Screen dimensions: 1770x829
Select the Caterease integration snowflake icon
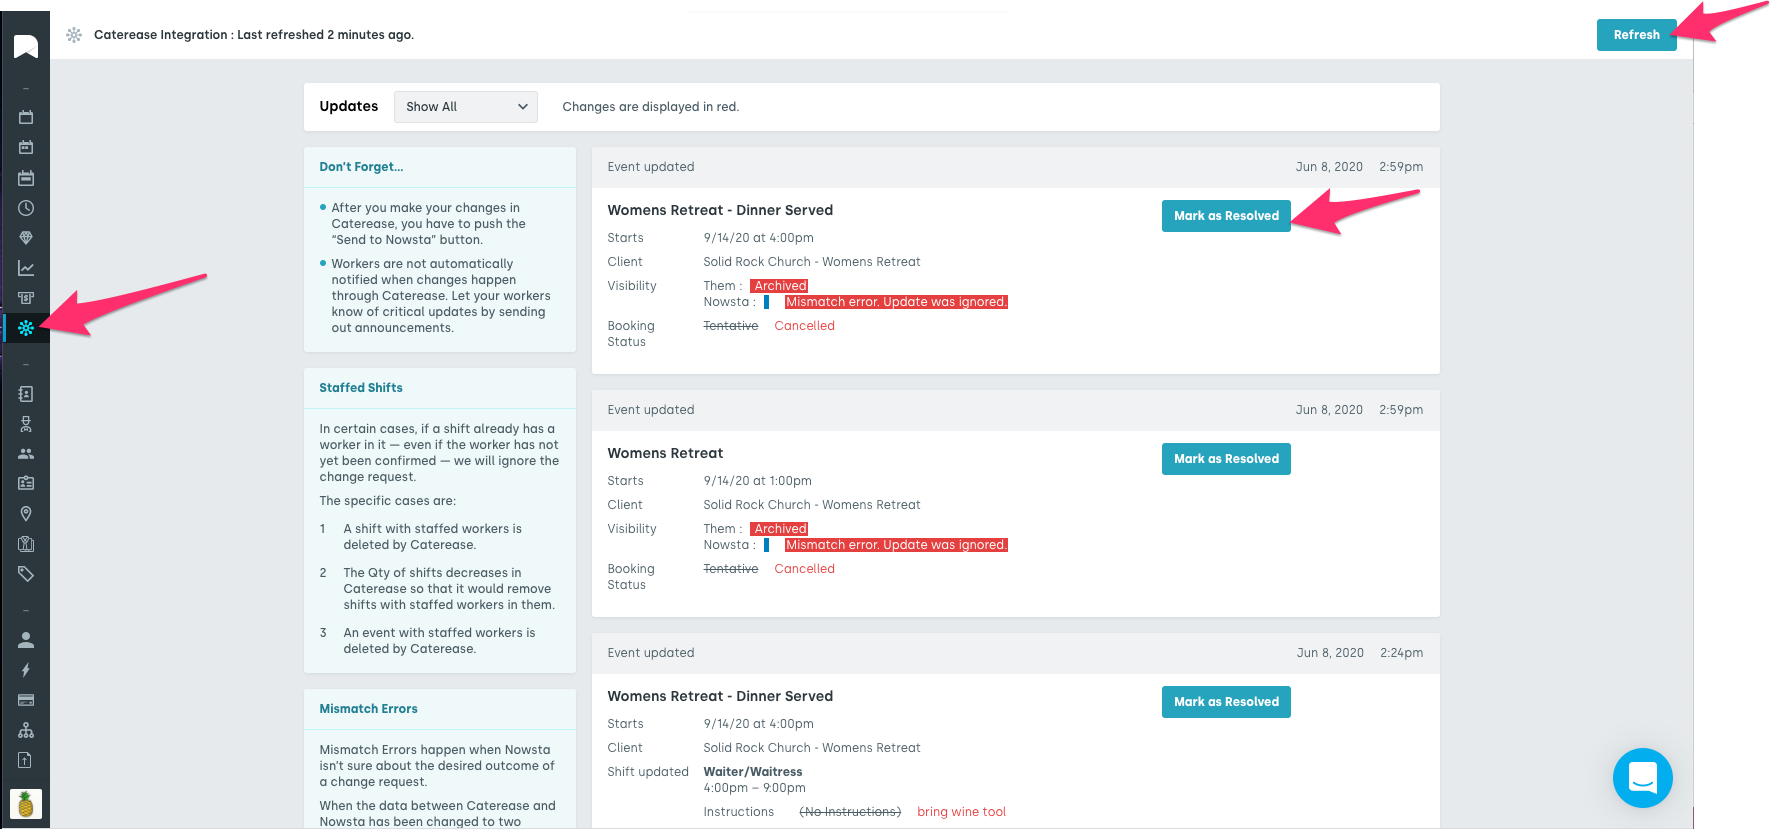coord(26,328)
